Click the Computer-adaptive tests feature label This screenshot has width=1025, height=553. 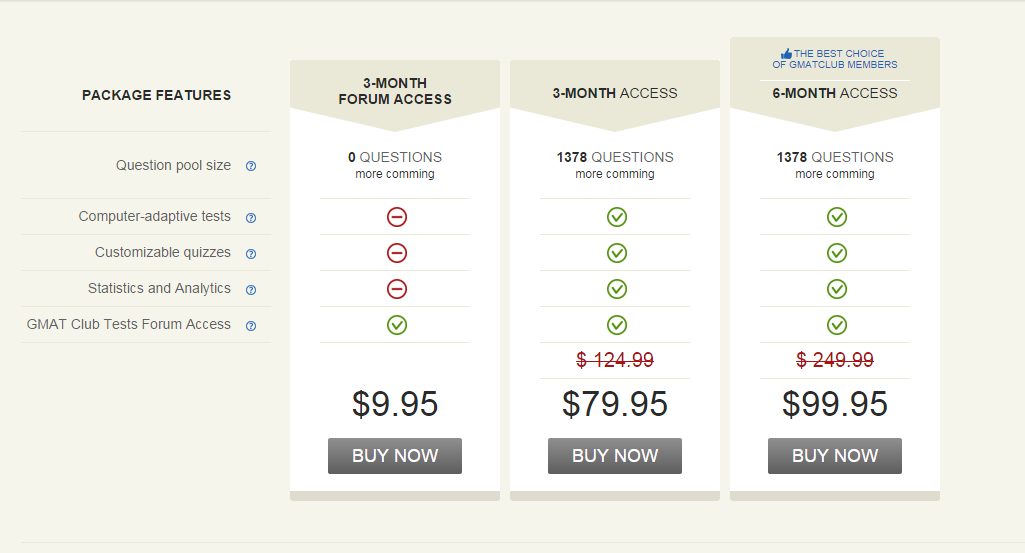155,216
